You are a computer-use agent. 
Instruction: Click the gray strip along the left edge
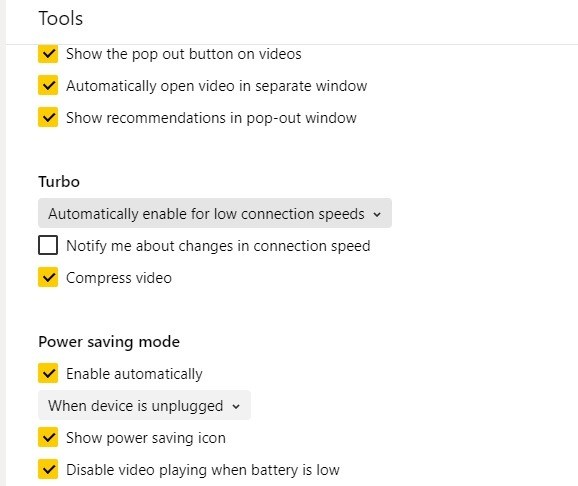pyautogui.click(x=3, y=243)
